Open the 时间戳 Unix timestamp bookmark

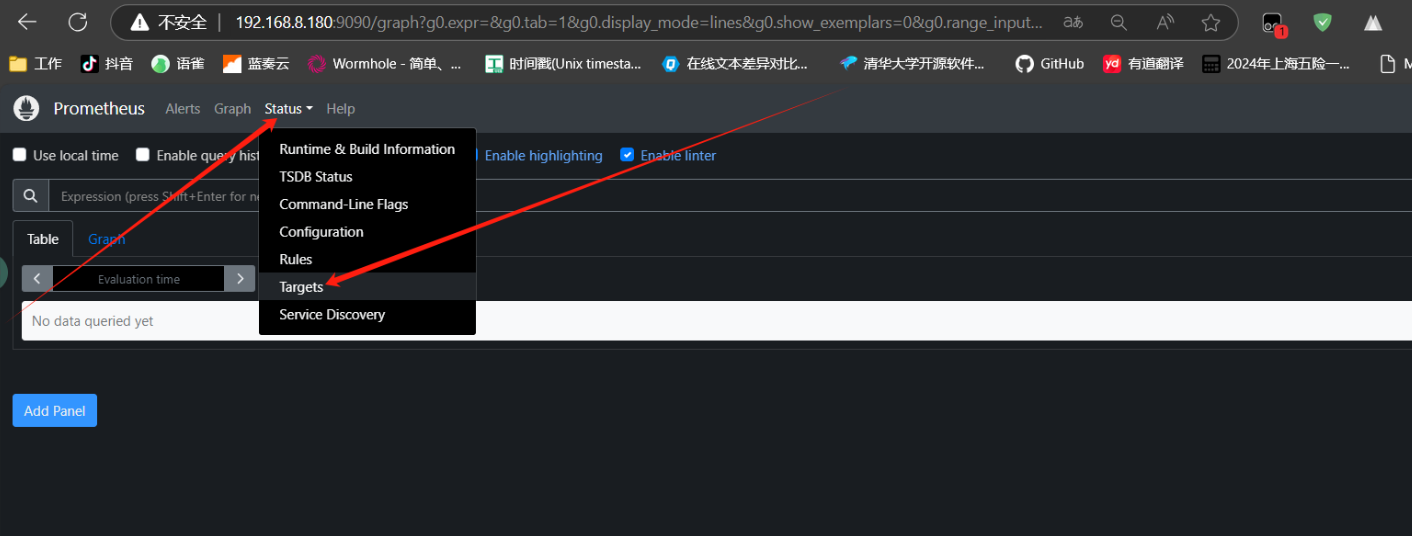(x=563, y=63)
